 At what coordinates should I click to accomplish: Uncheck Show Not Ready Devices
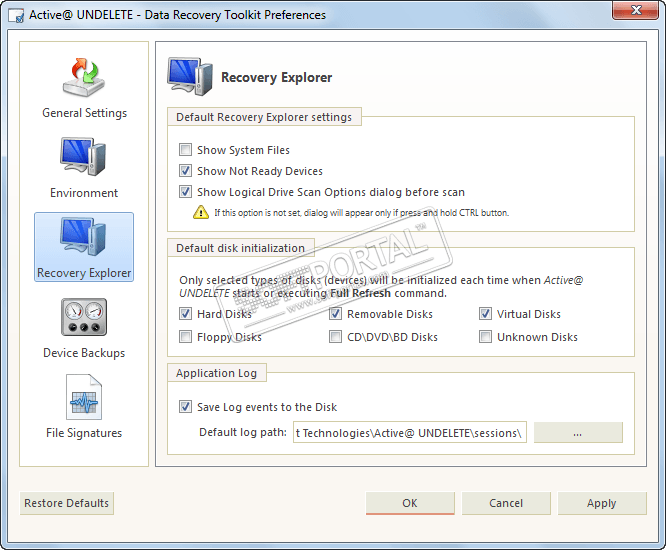pos(185,171)
